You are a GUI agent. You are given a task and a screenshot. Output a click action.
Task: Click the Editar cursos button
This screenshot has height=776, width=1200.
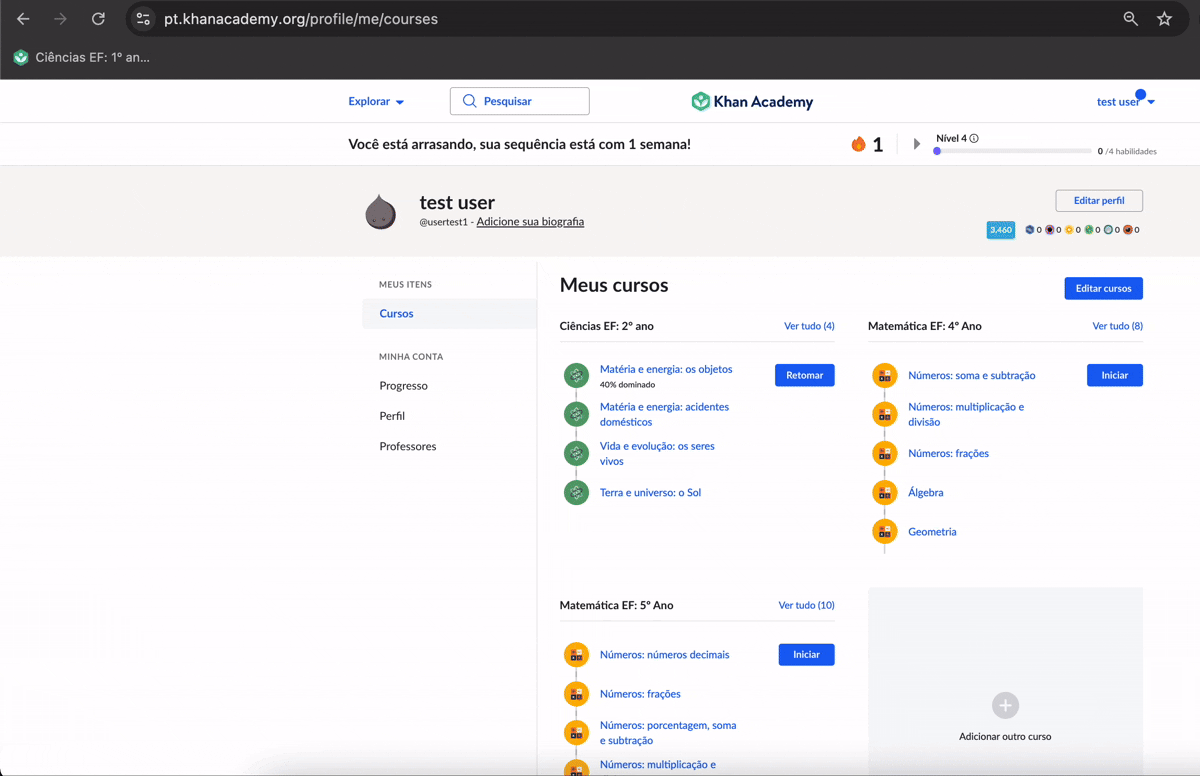[x=1103, y=288]
